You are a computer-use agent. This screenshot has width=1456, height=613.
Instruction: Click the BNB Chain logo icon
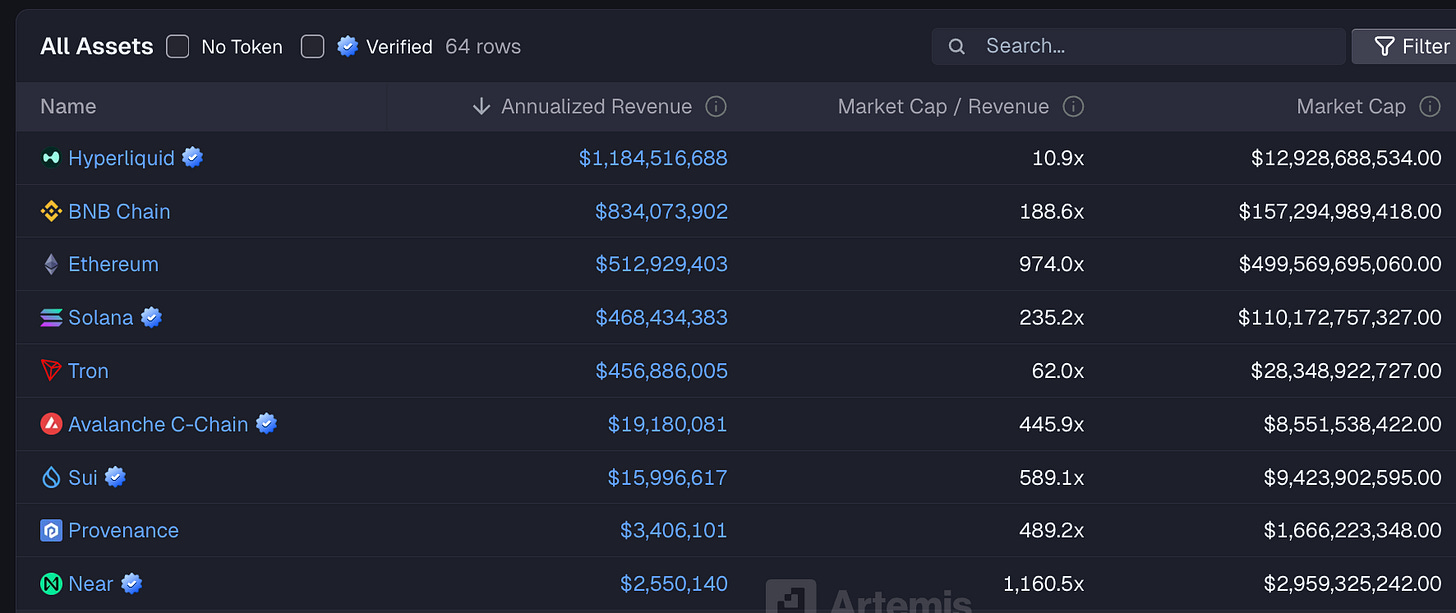click(51, 211)
